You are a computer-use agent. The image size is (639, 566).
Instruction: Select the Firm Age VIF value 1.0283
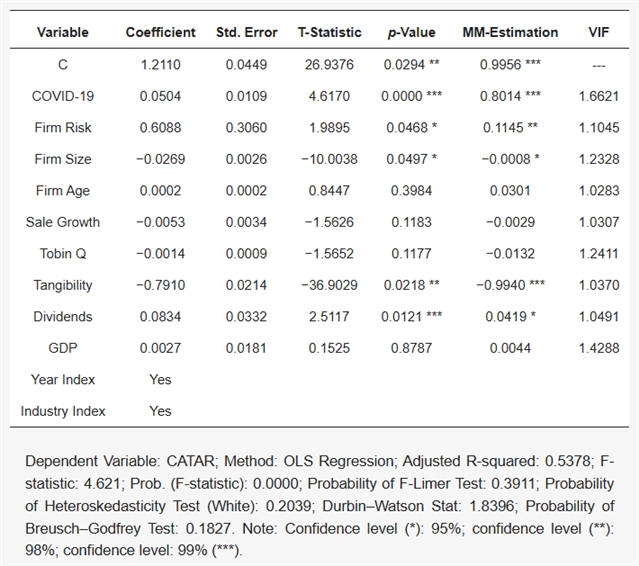(600, 191)
